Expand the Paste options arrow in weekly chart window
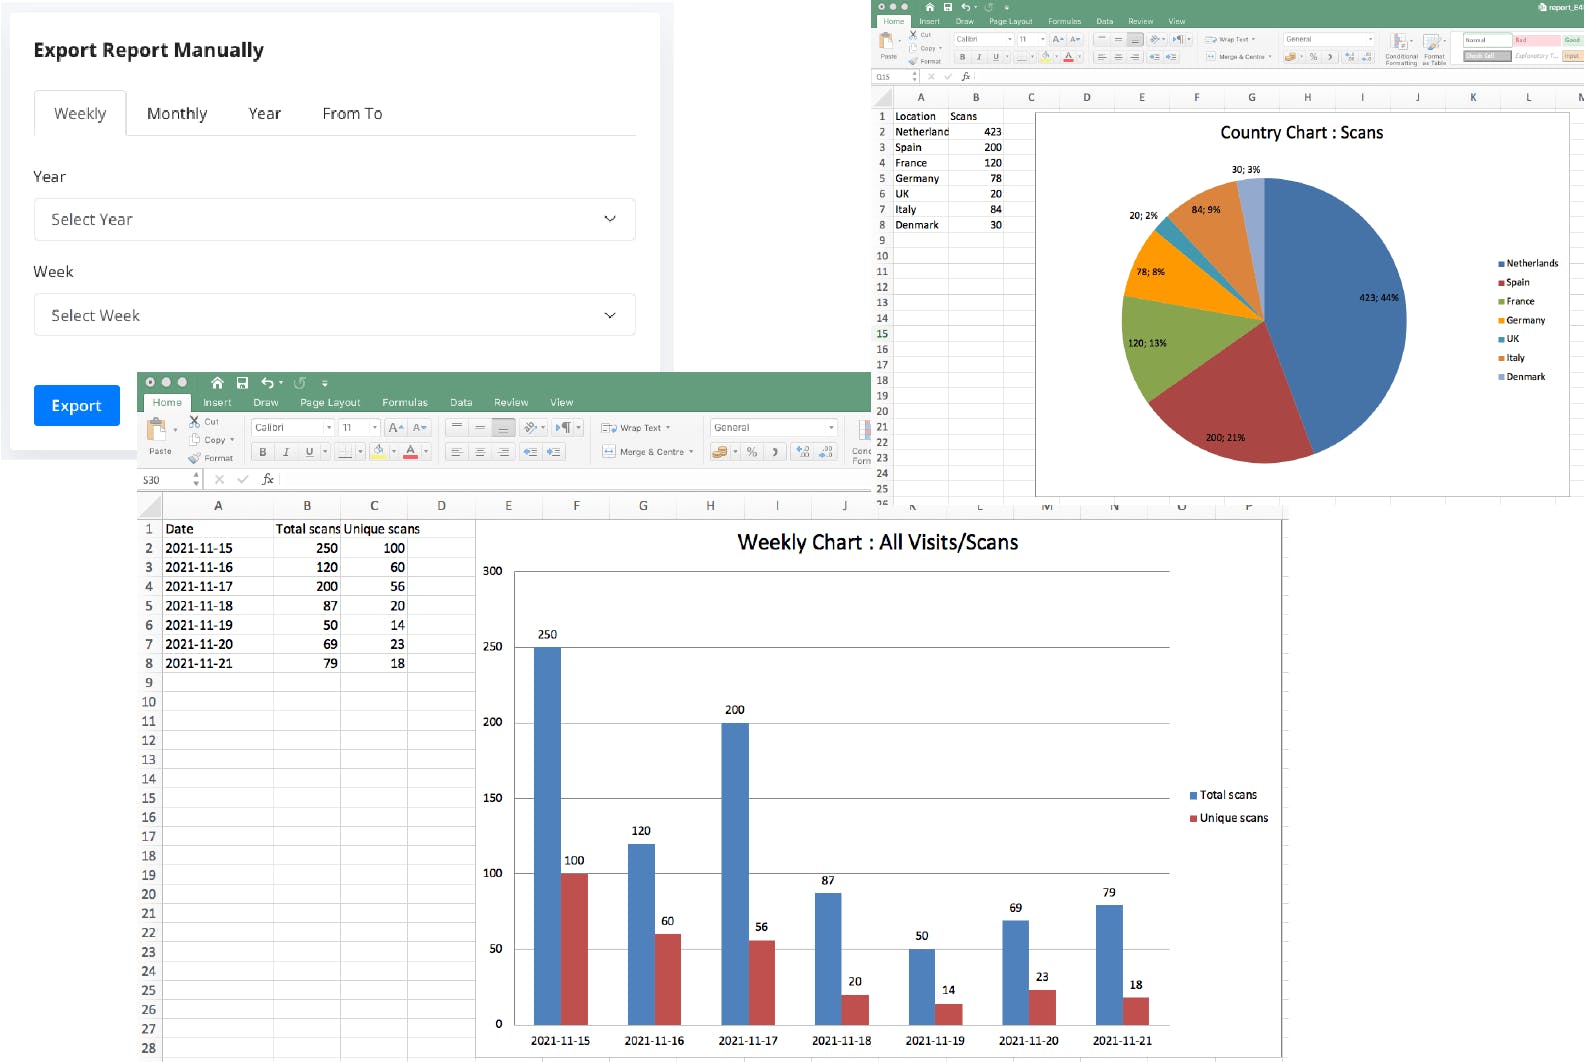The image size is (1585, 1062). click(176, 430)
